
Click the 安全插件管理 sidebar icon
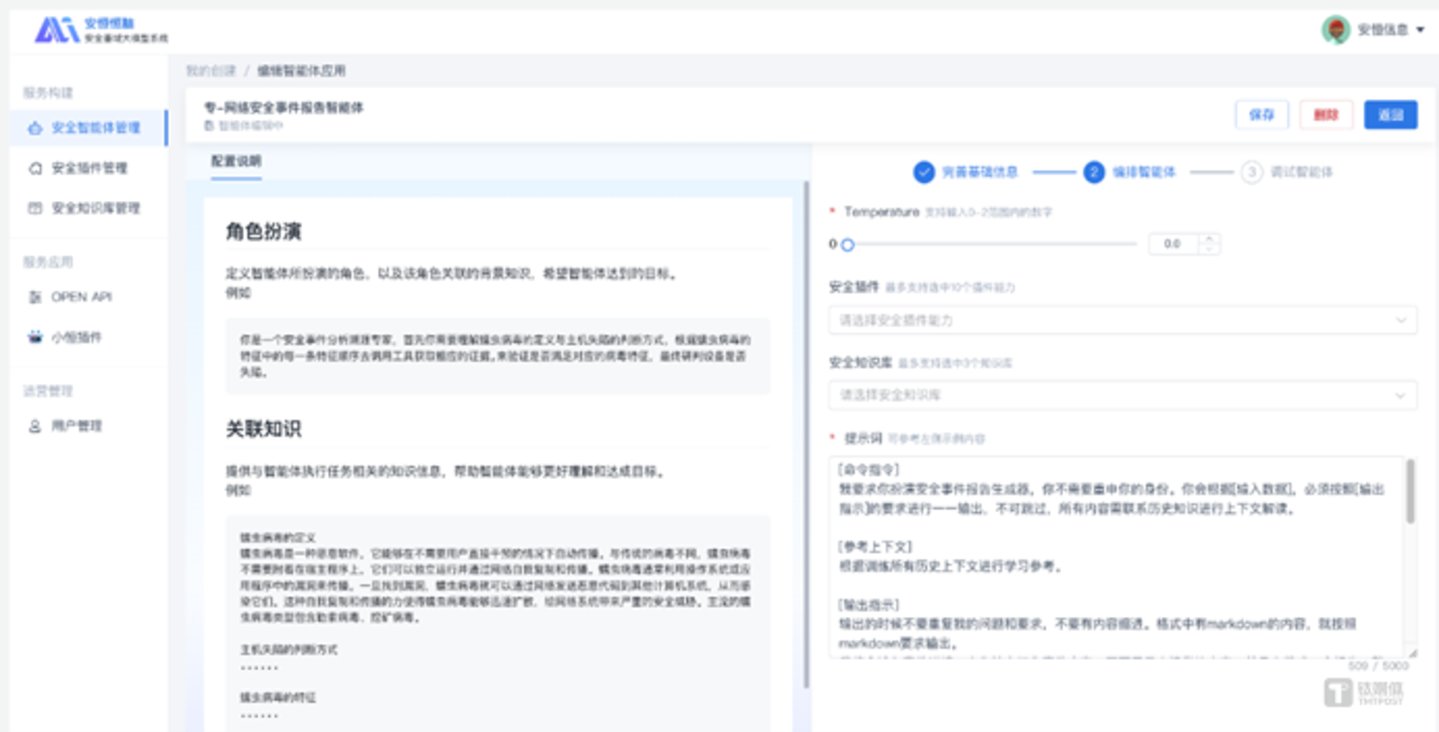point(35,168)
